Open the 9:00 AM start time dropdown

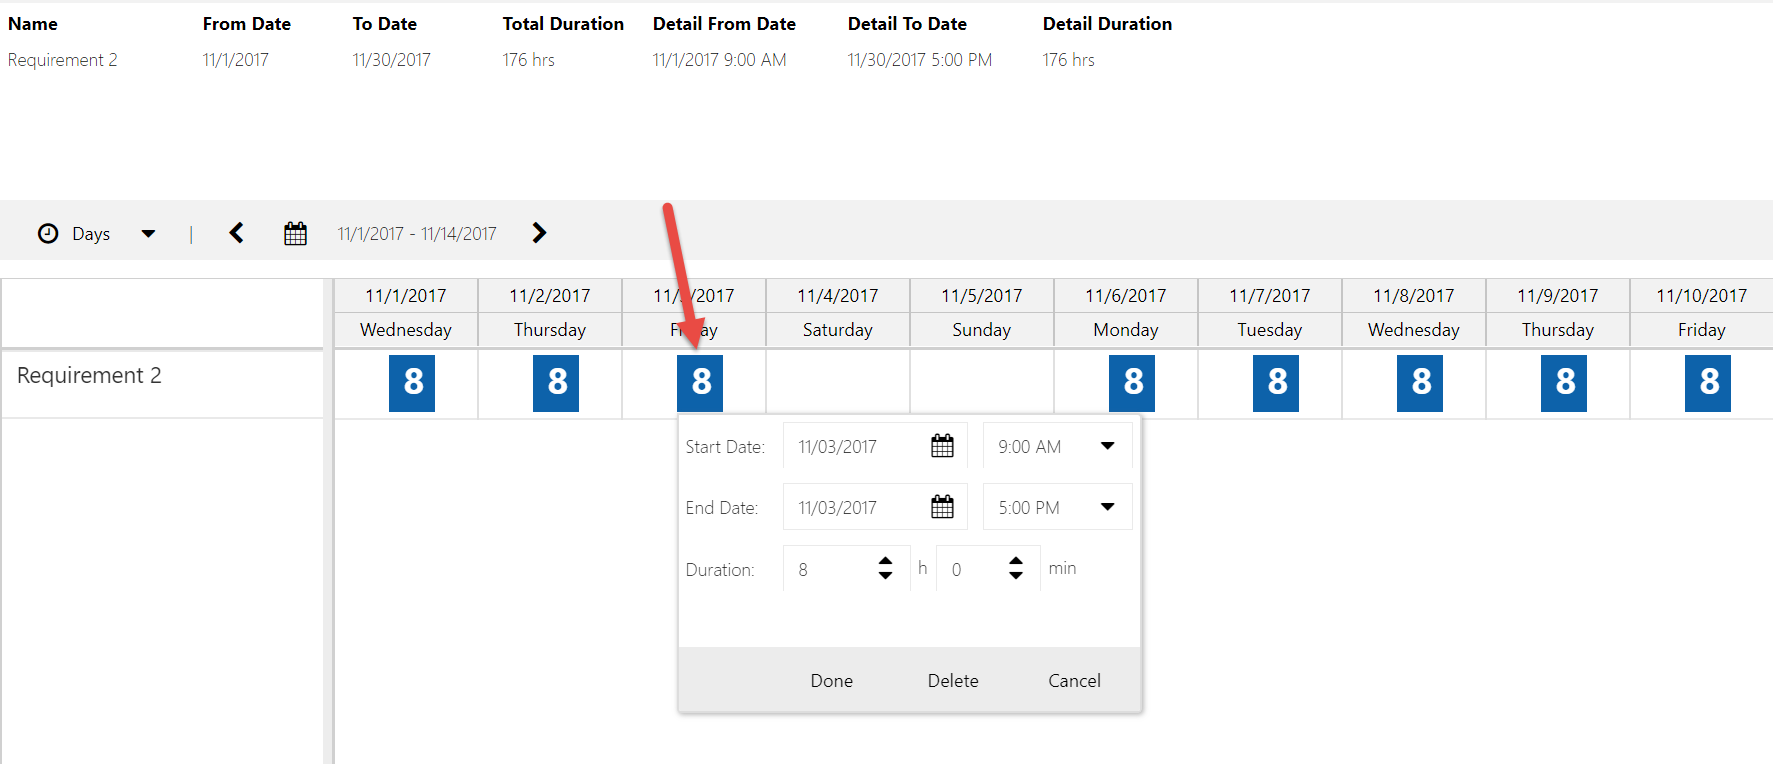(x=1107, y=446)
